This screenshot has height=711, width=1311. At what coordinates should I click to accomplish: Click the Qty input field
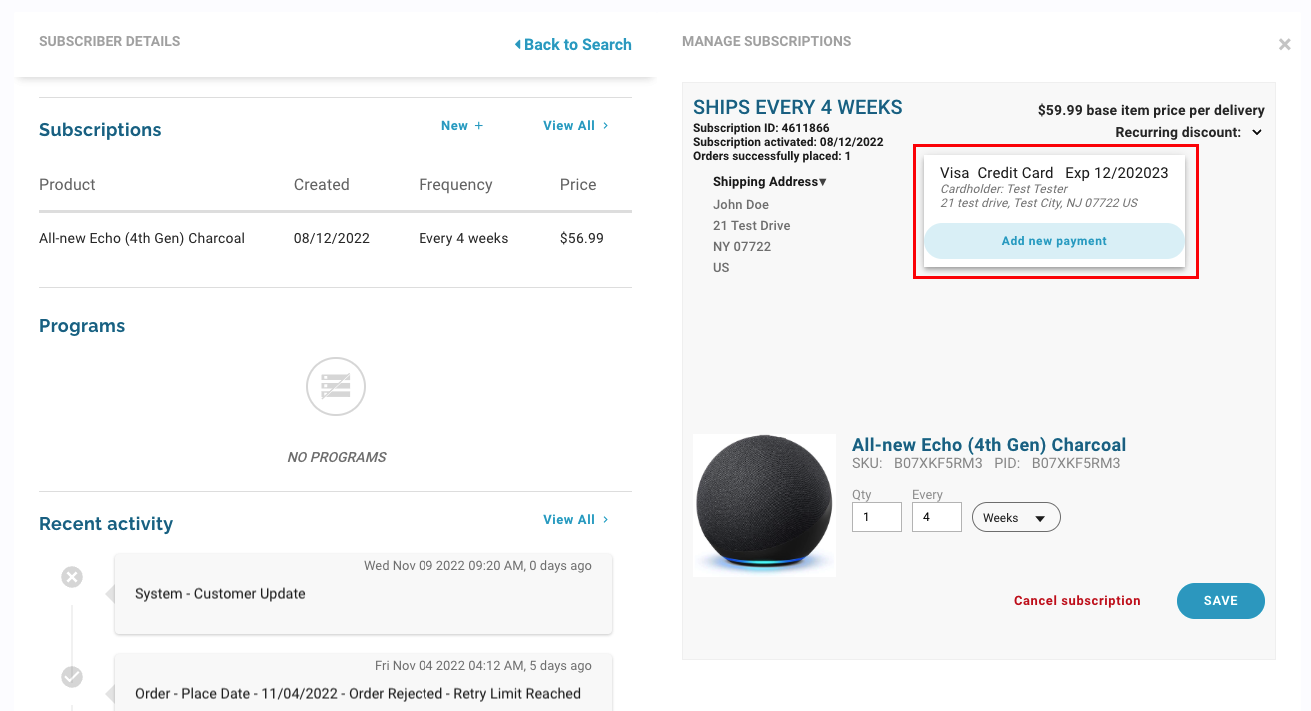click(x=877, y=517)
